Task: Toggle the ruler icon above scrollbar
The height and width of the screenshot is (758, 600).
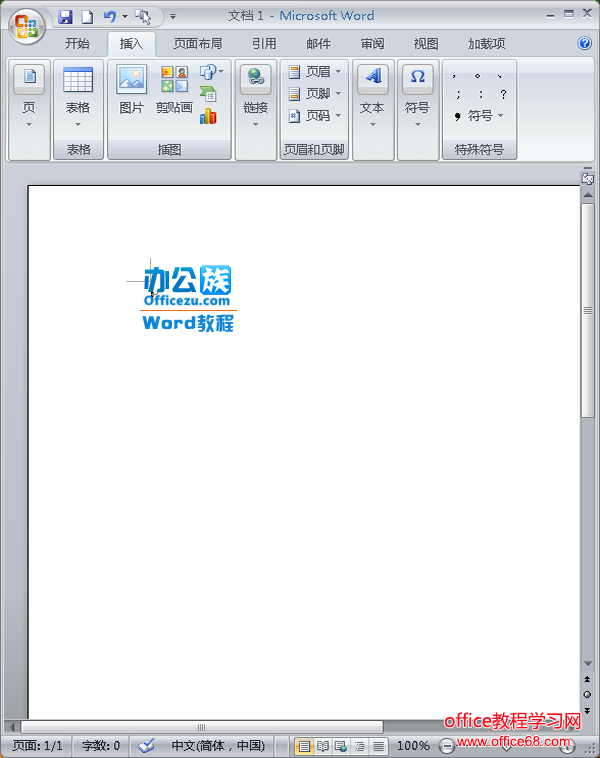Action: point(587,177)
